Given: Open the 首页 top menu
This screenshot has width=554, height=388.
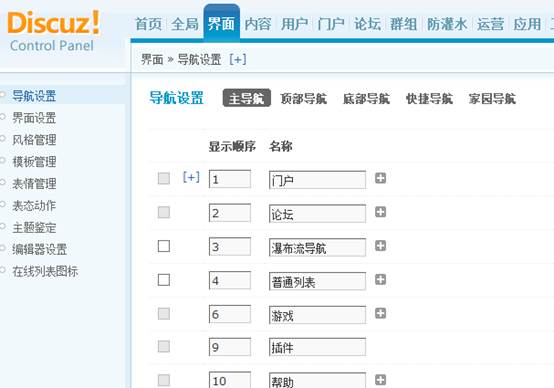Looking at the screenshot, I should 148,24.
